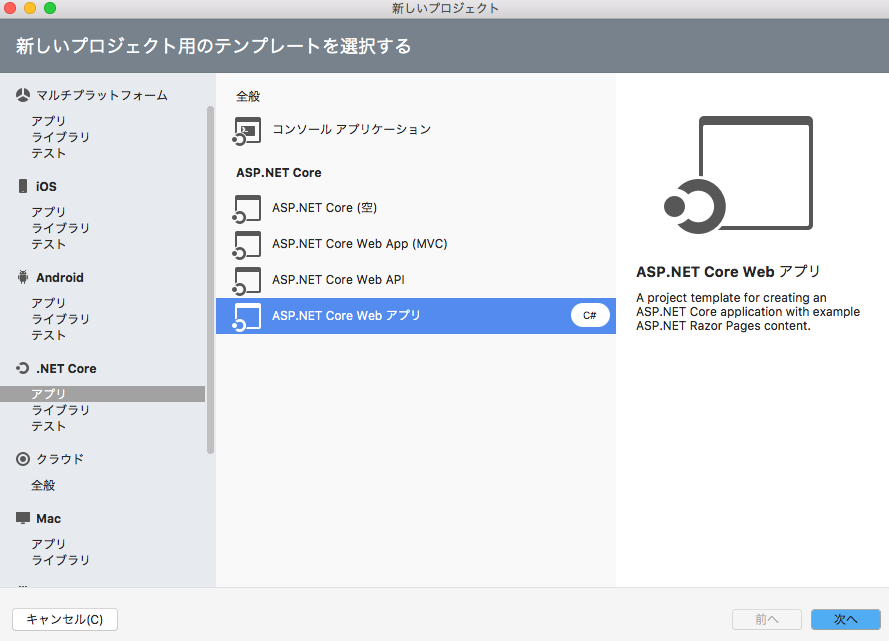Open マルチプラットフォーム category header
The height and width of the screenshot is (641, 889).
pos(102,95)
